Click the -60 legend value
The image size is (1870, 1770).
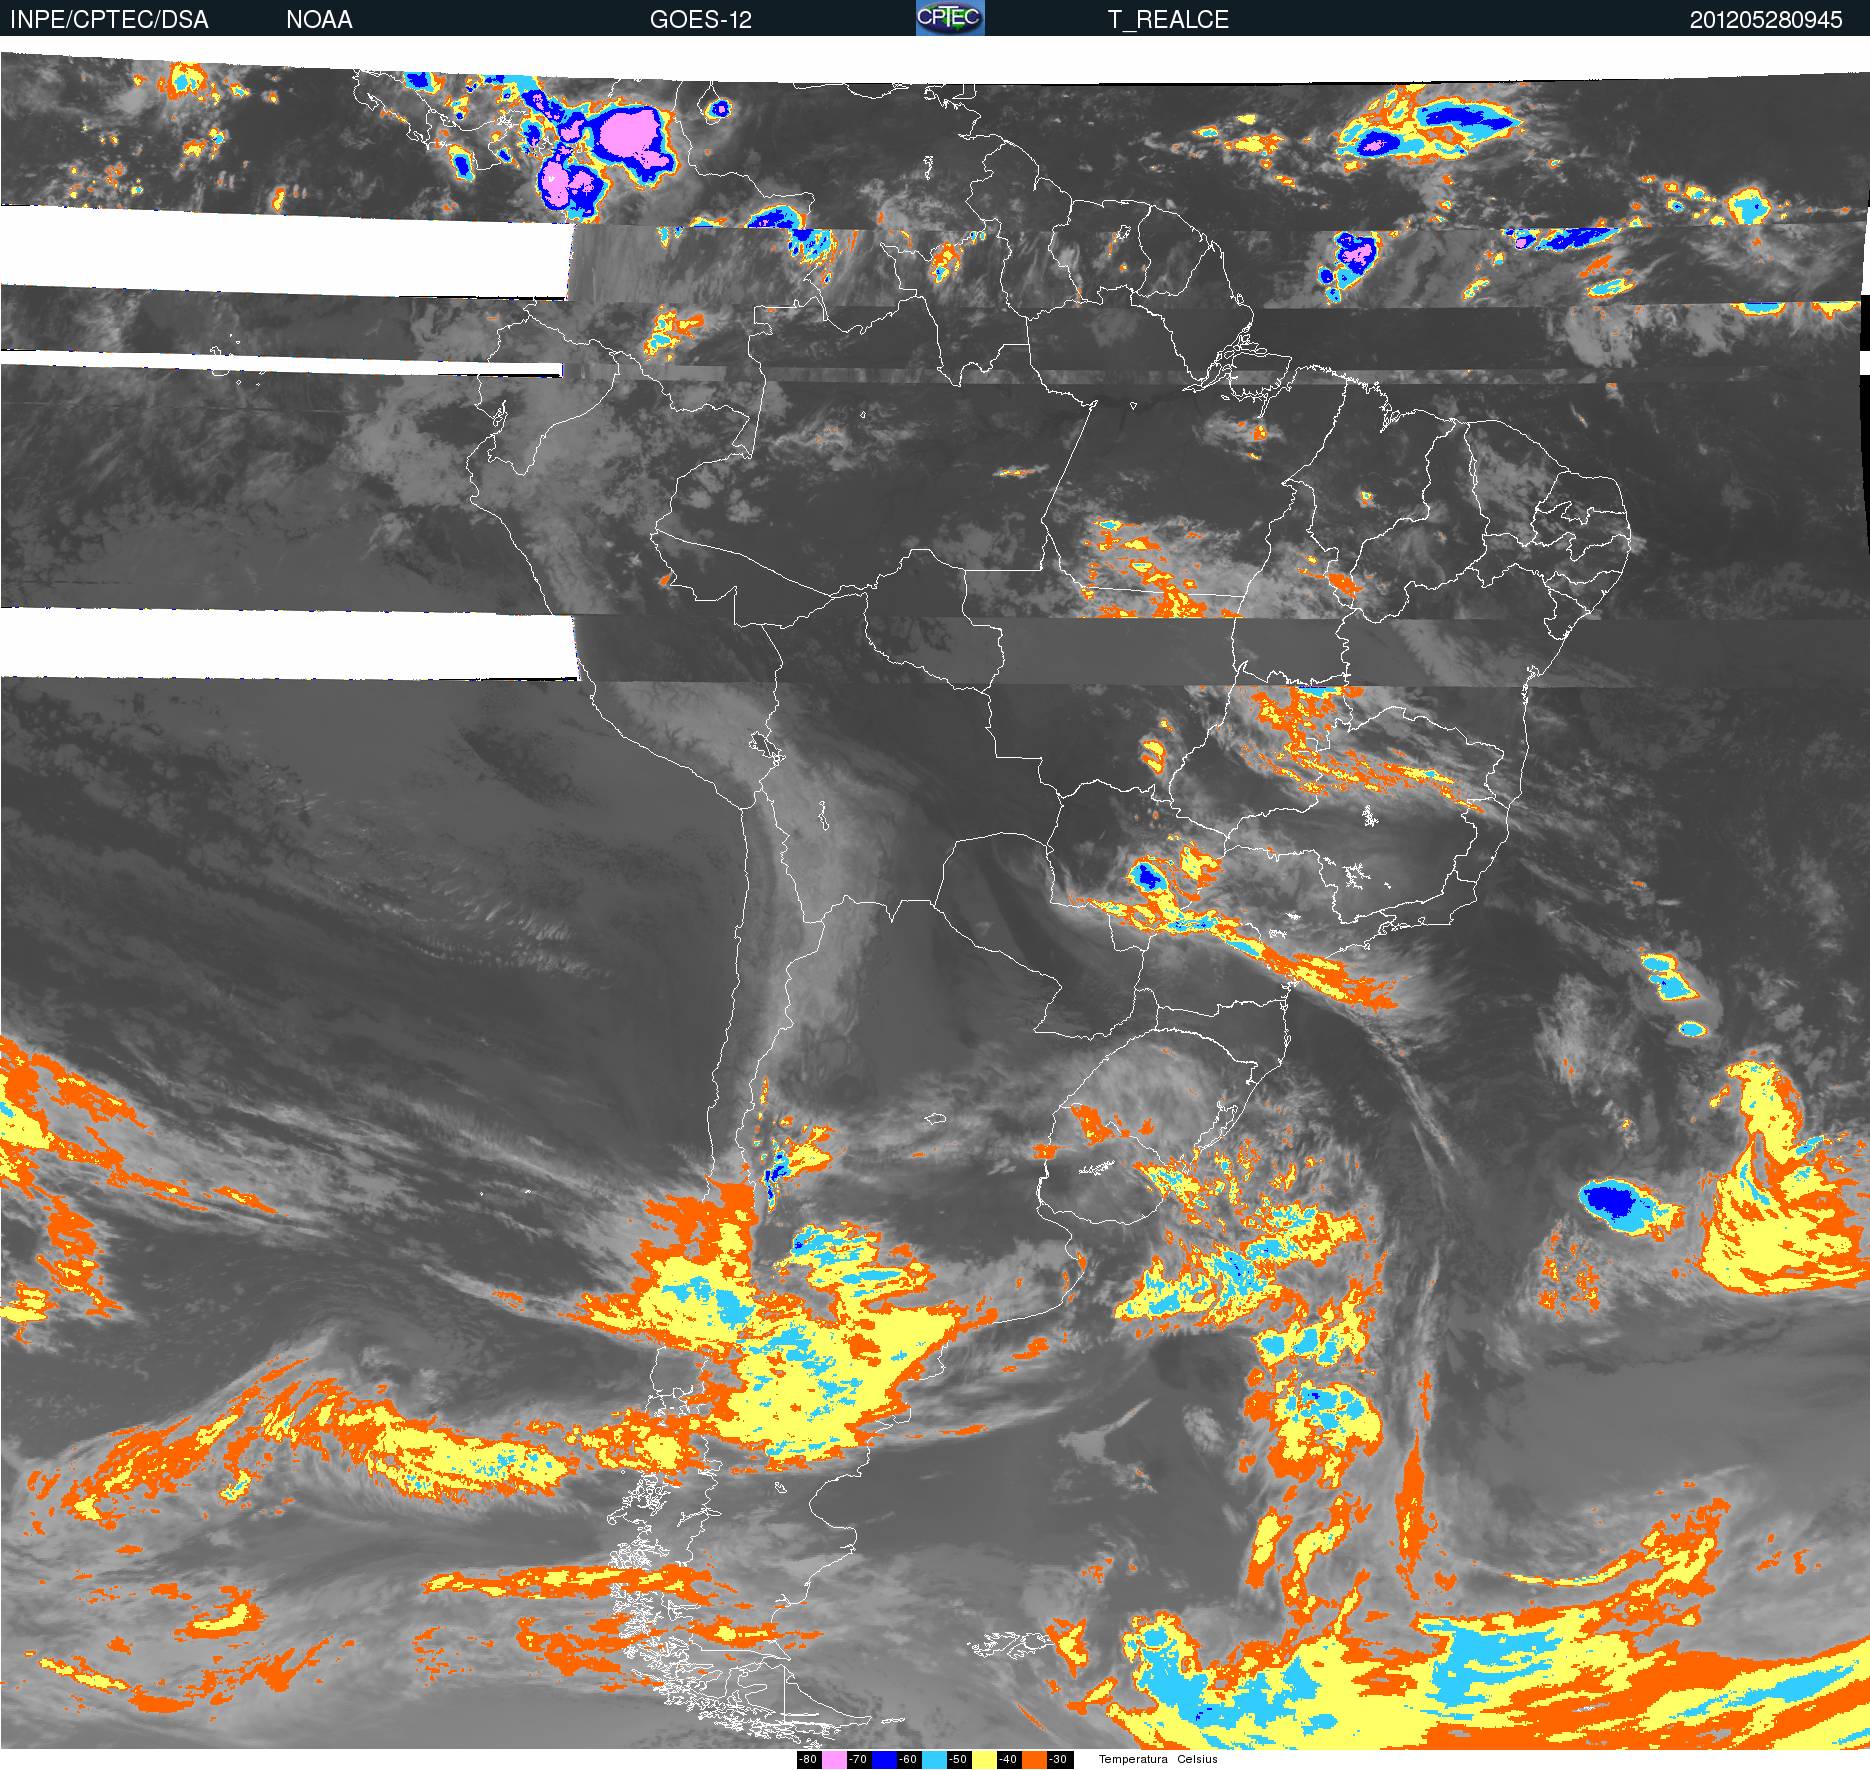click(x=909, y=1760)
